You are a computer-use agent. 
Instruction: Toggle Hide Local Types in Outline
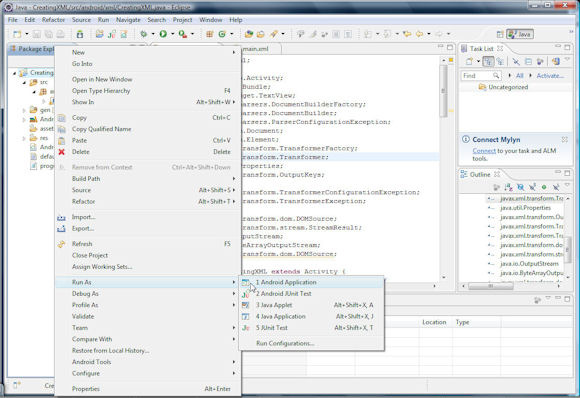(x=556, y=187)
